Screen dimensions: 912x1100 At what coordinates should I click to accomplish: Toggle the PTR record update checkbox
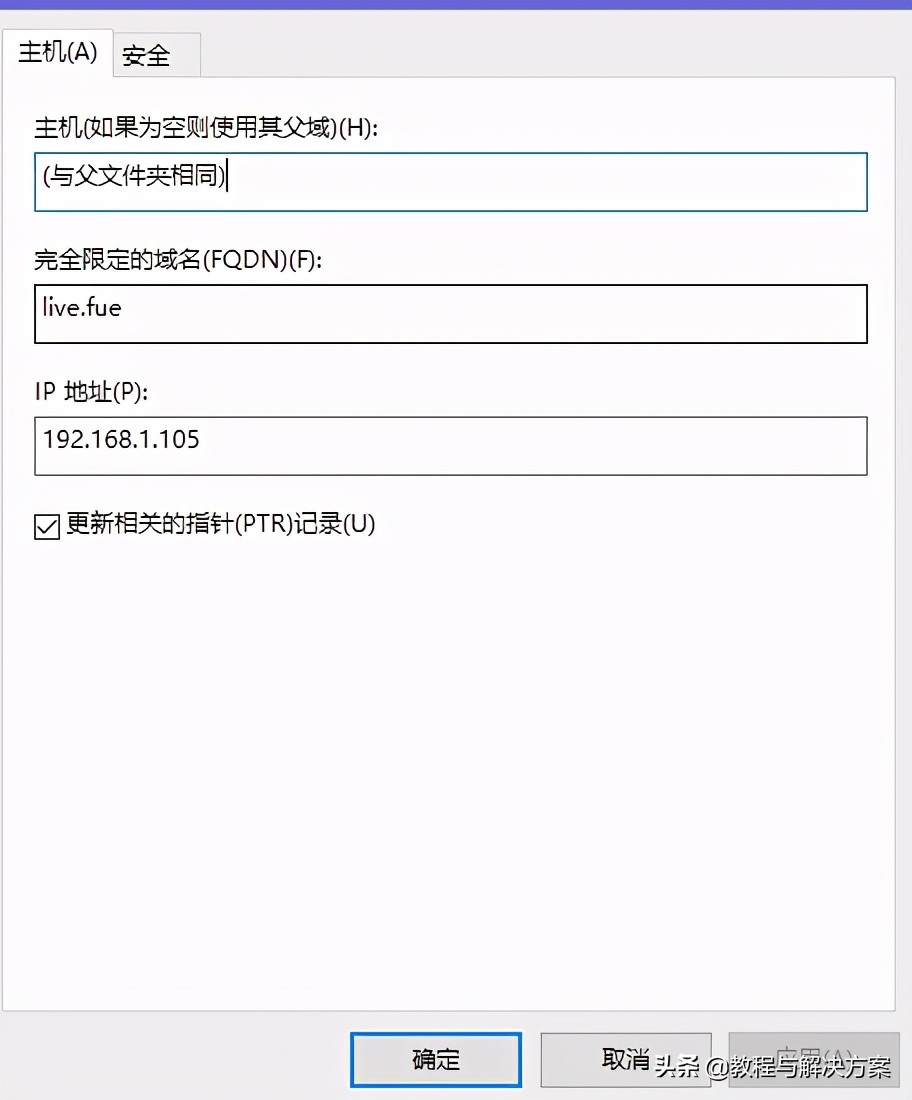click(x=46, y=525)
